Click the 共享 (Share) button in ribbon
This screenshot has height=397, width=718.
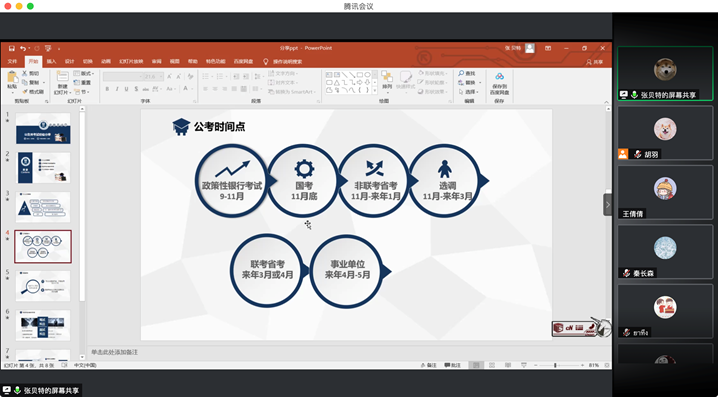[x=595, y=62]
